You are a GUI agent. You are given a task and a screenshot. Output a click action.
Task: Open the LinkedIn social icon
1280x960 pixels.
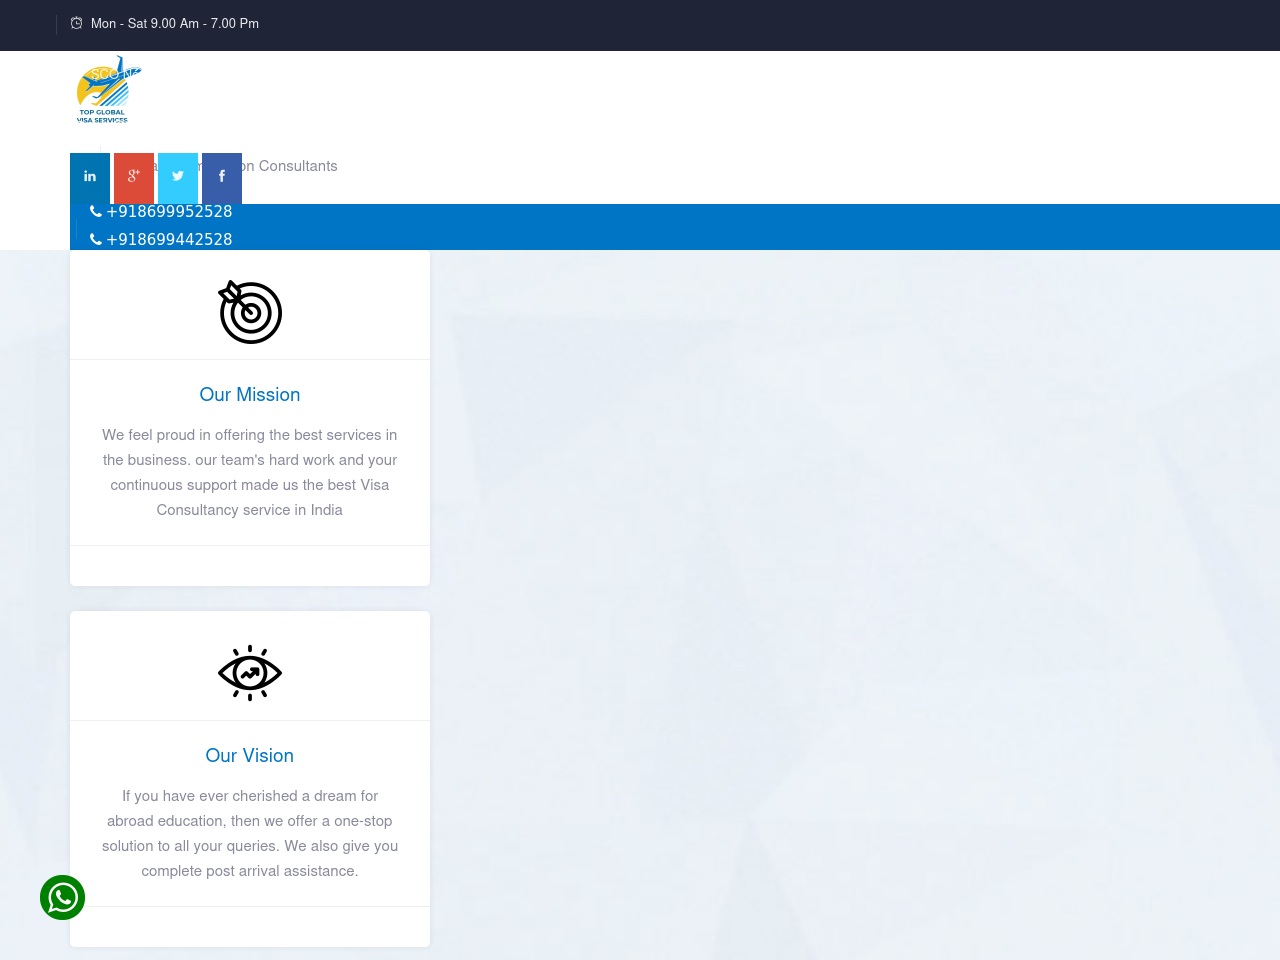click(90, 178)
